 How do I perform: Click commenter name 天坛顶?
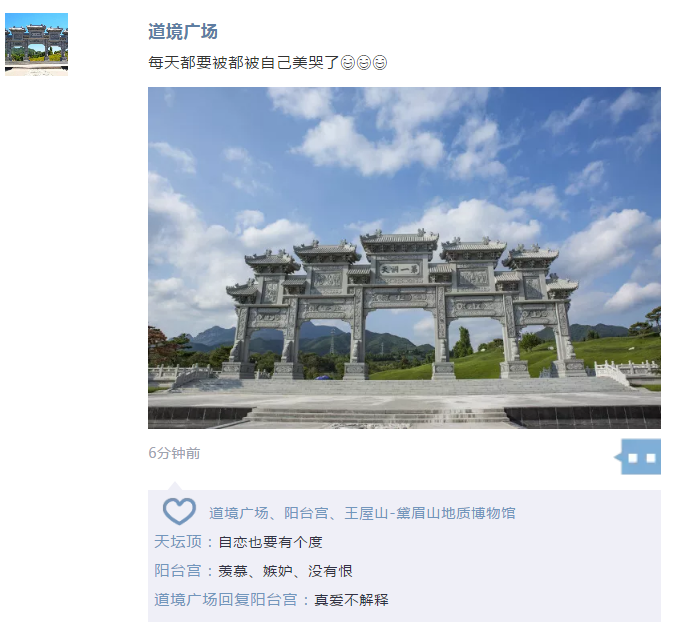(178, 542)
